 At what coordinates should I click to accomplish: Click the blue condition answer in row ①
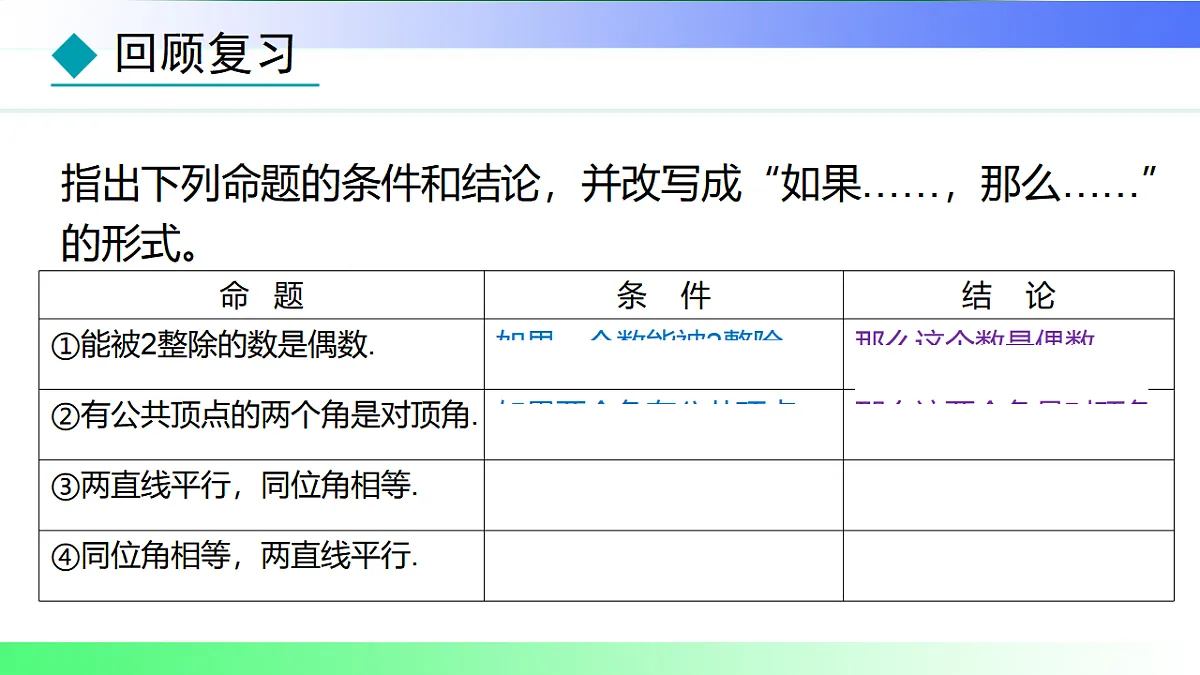coord(640,336)
